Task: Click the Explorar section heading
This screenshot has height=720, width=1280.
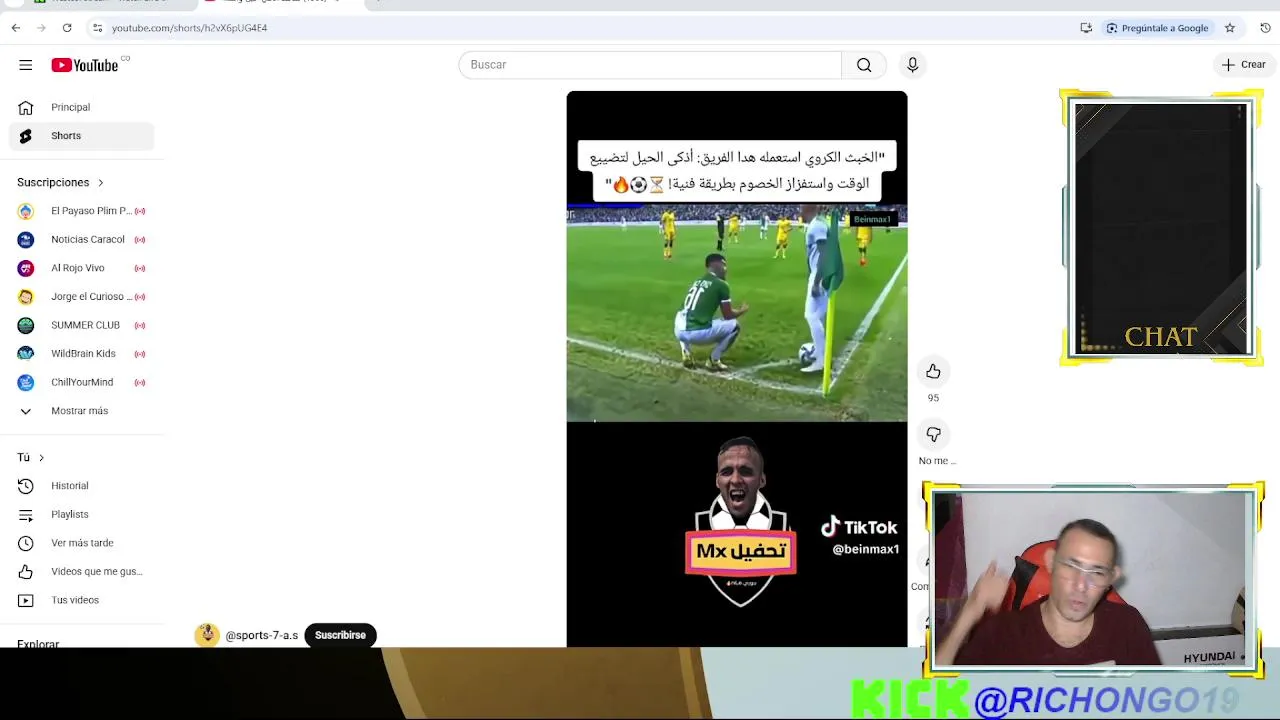Action: click(x=38, y=643)
